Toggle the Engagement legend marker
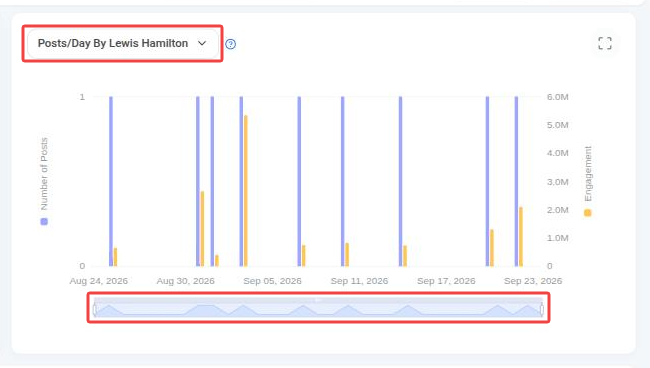This screenshot has width=650, height=368. tap(587, 213)
